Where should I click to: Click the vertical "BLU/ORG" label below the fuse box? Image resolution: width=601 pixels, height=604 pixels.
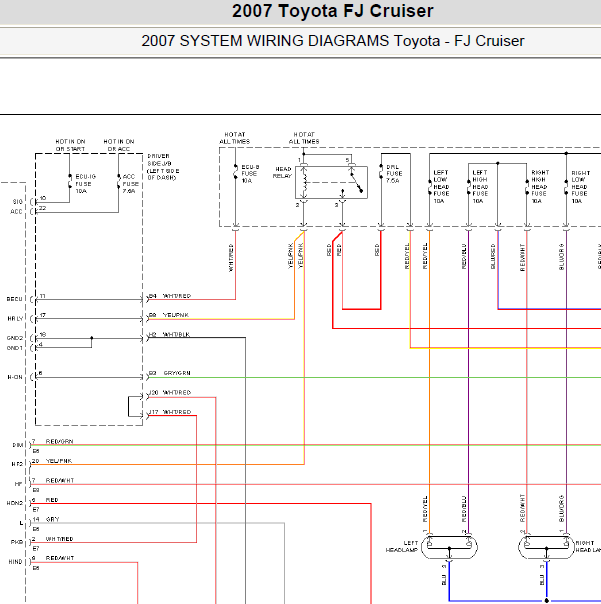pos(561,257)
